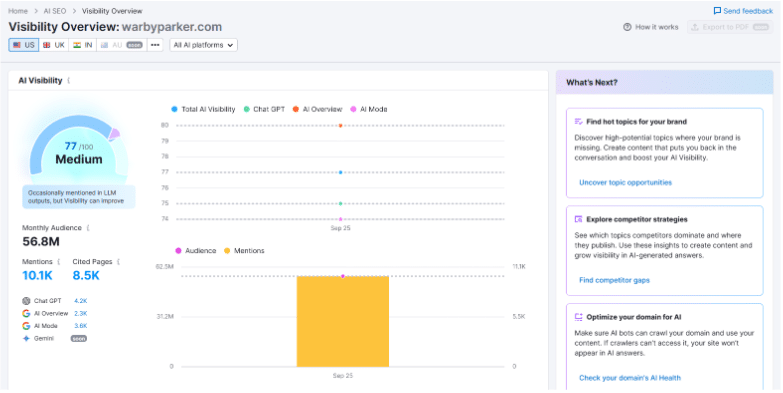The height and width of the screenshot is (393, 783).
Task: Click the Find hot topics icon
Action: coord(579,122)
